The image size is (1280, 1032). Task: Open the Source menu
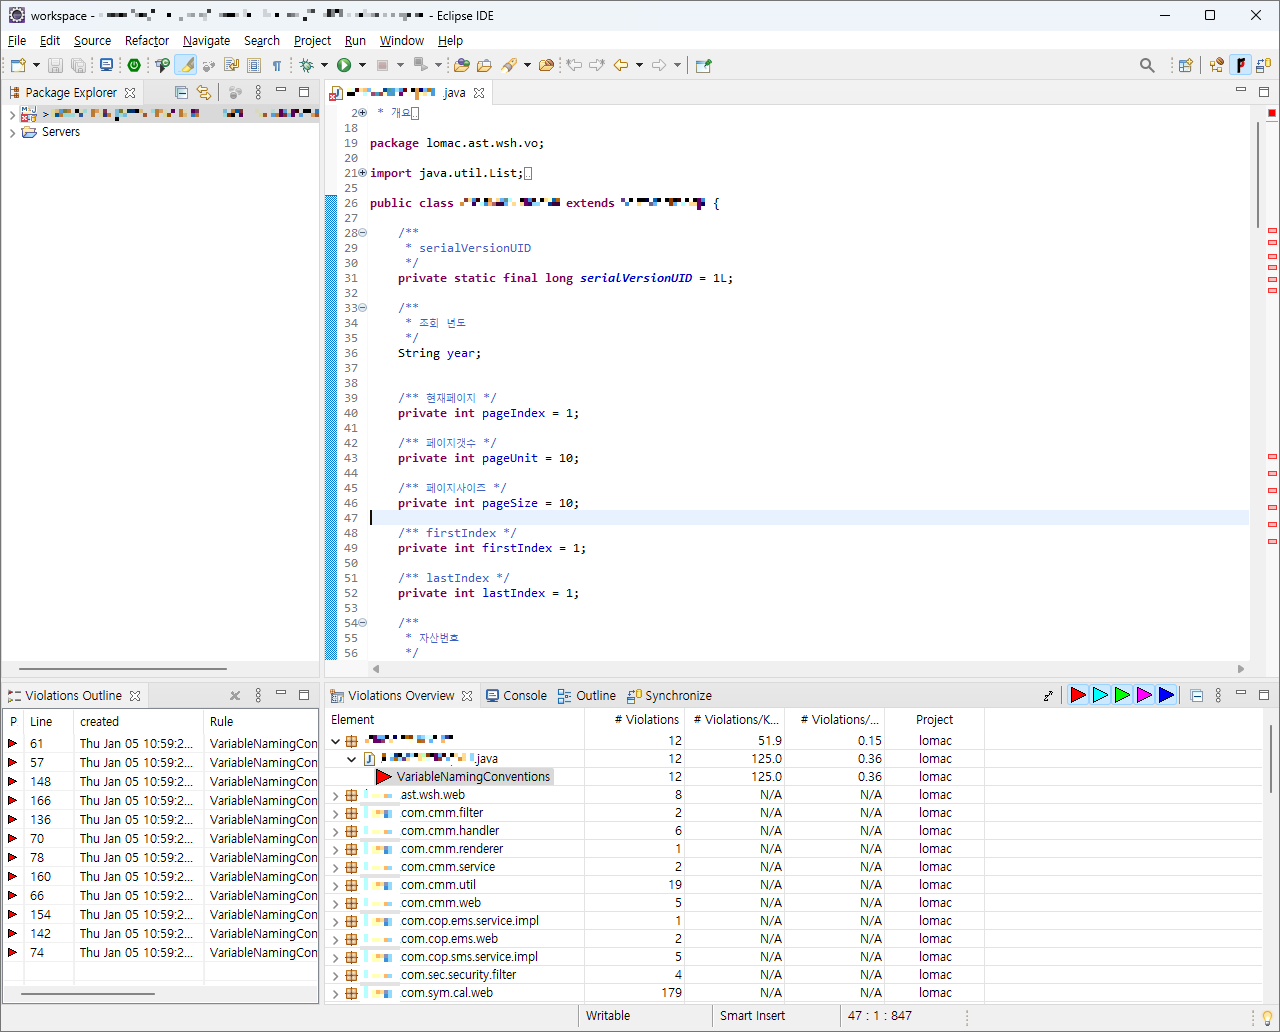92,41
